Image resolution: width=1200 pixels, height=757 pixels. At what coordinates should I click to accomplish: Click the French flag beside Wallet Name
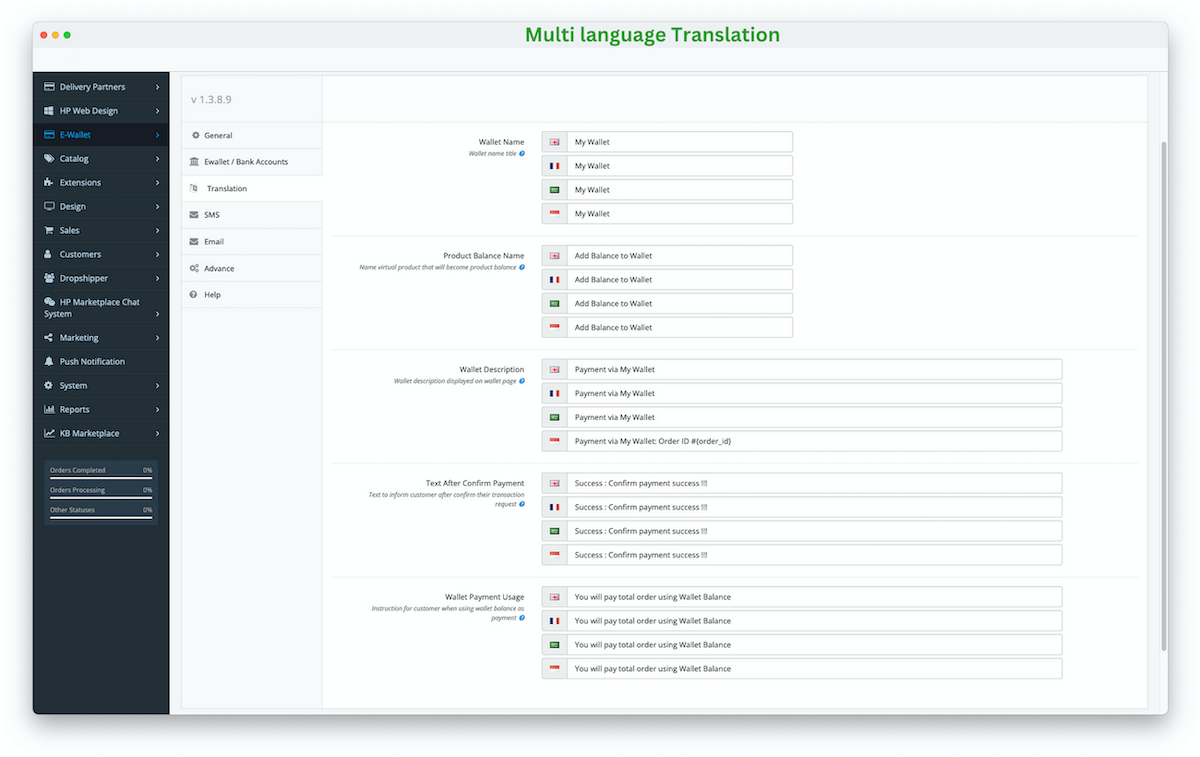point(554,165)
